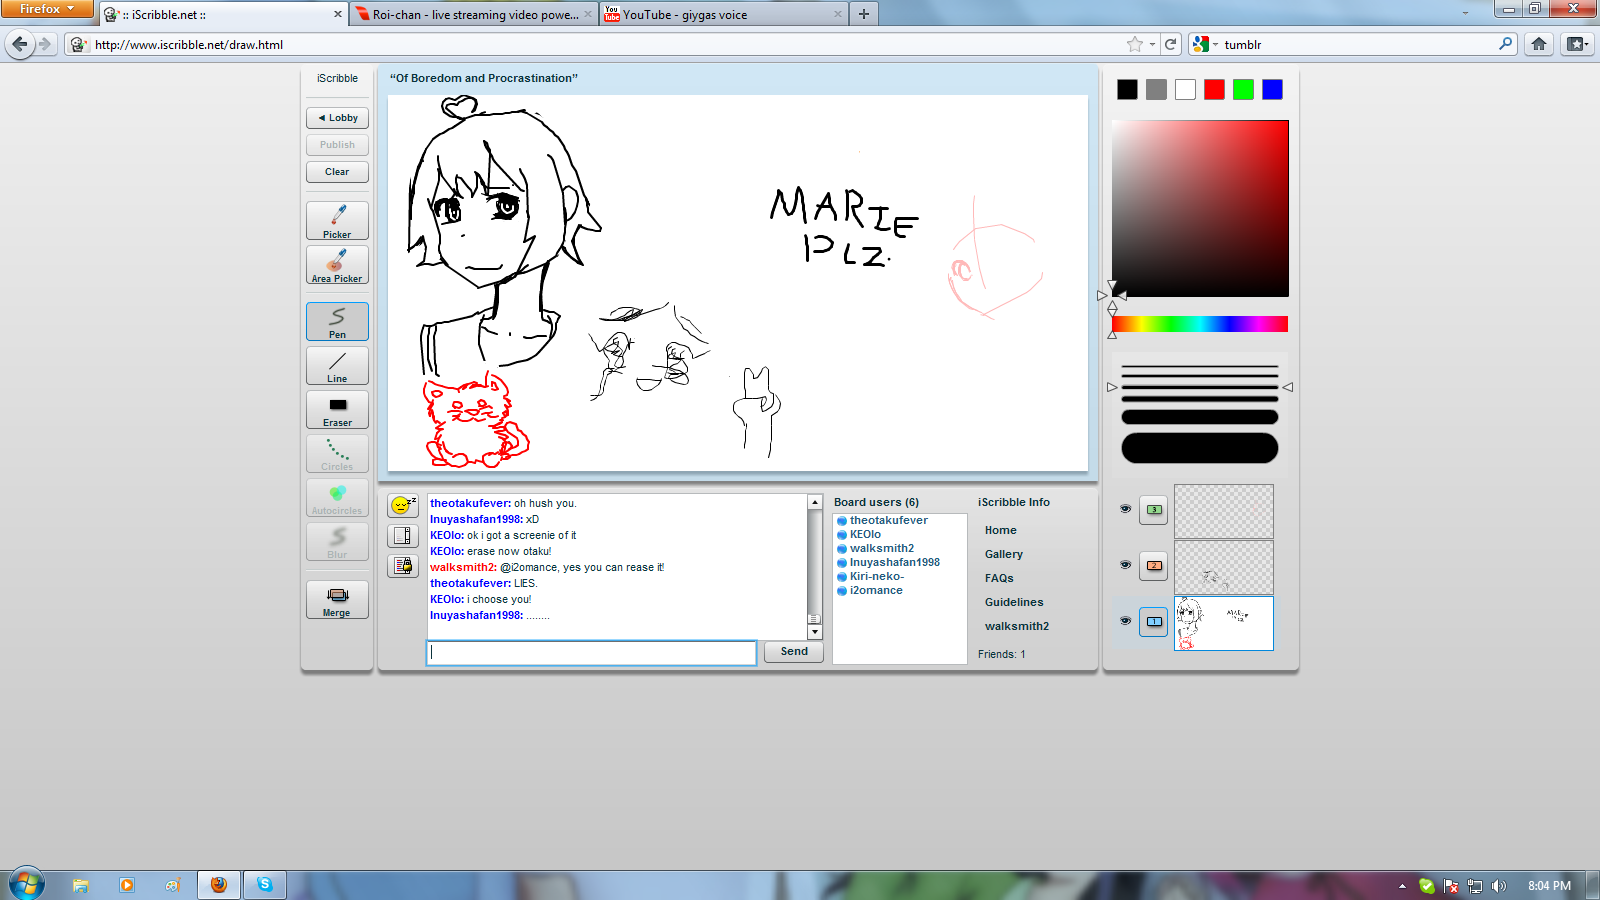This screenshot has height=900, width=1610.
Task: Open a new browser tab
Action: 864,14
